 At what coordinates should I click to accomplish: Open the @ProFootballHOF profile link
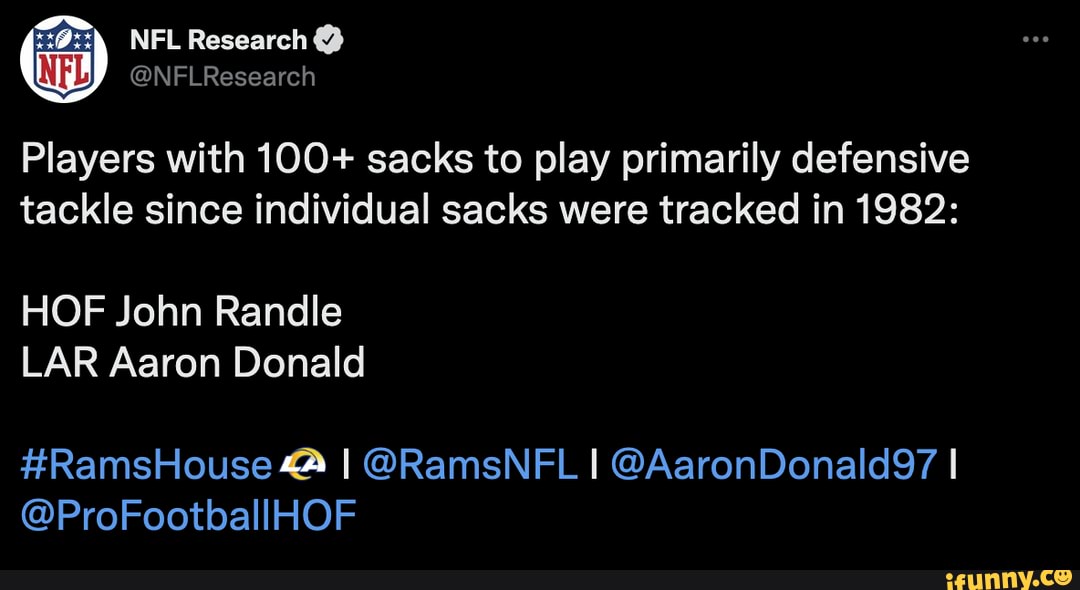point(187,516)
